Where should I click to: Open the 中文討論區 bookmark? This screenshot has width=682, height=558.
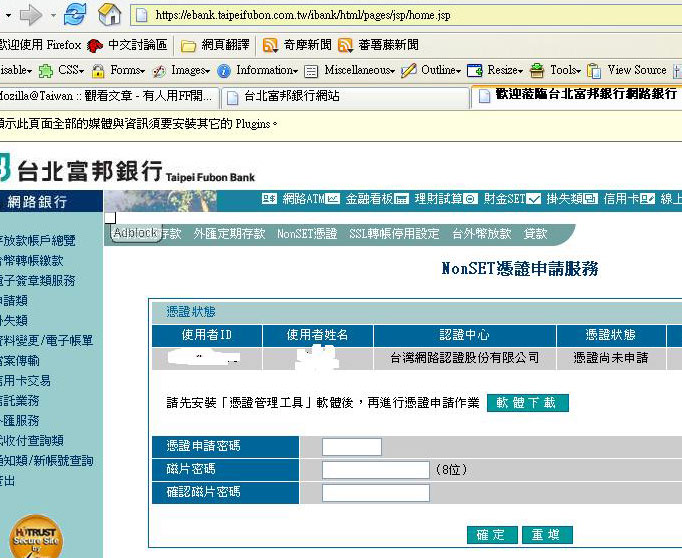(x=128, y=45)
